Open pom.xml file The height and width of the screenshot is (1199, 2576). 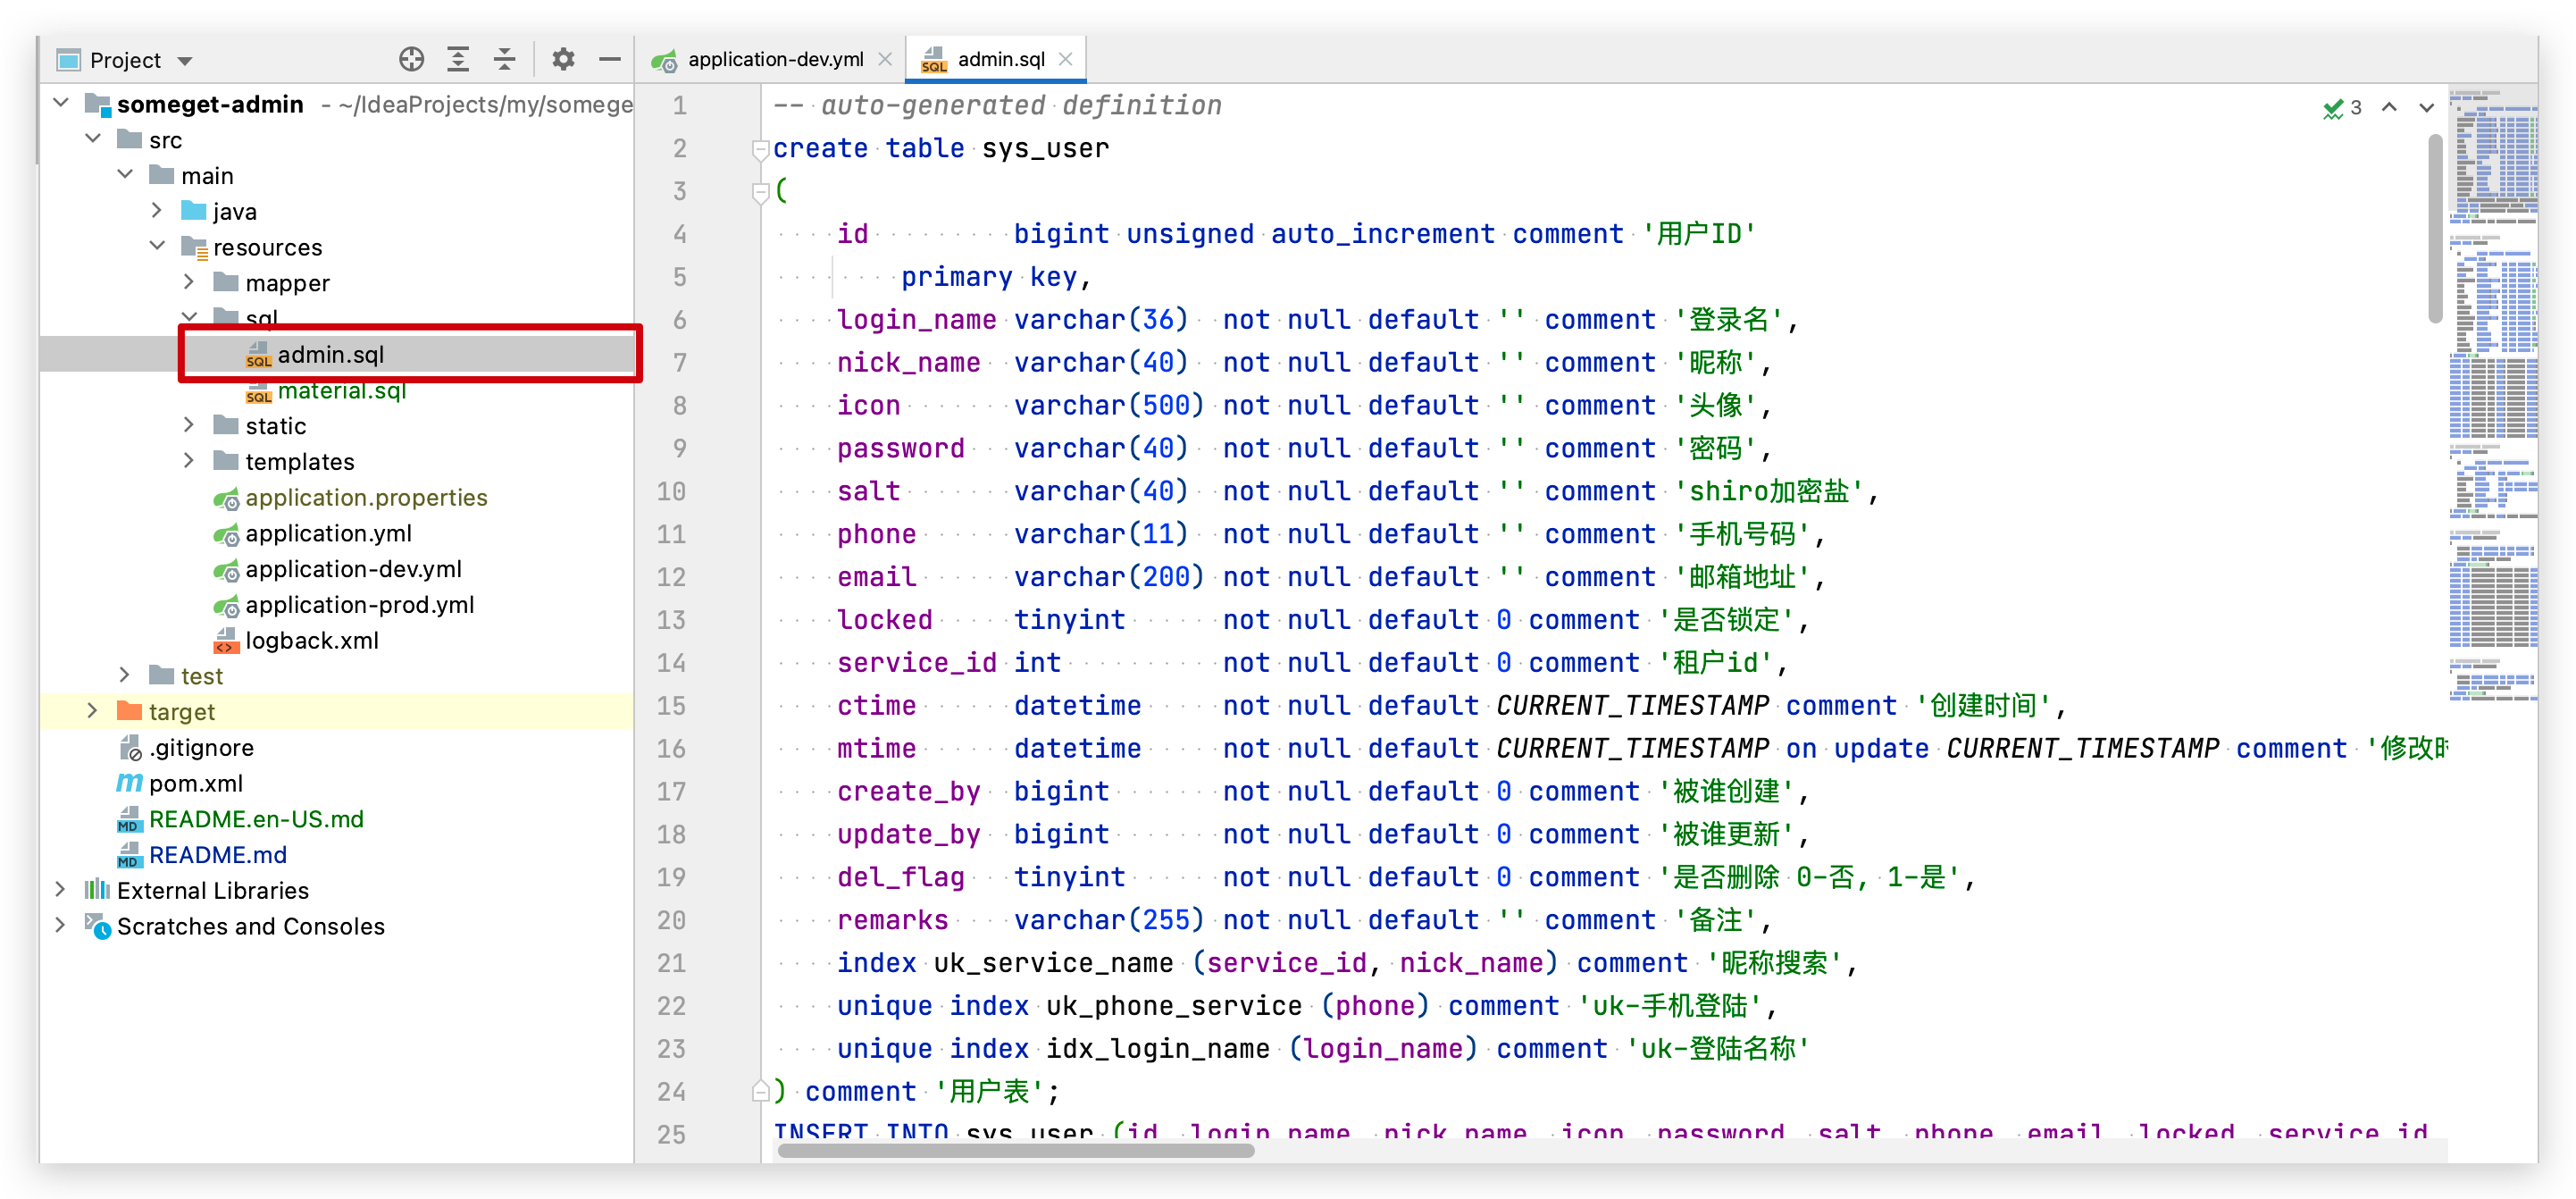point(195,783)
